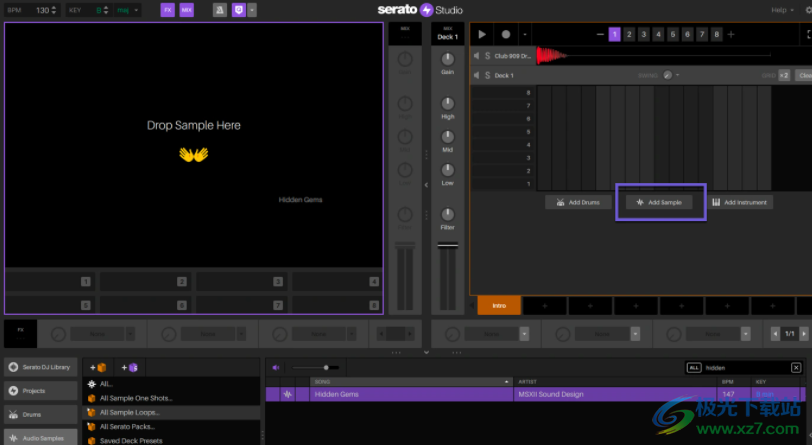Select bar 7 in the sequencer
The width and height of the screenshot is (812, 445).
pos(702,34)
